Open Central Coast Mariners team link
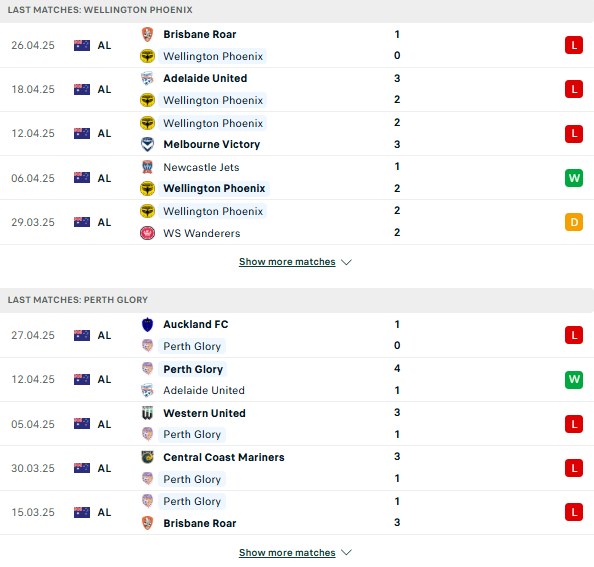Viewport: 594px width, 567px height. point(224,457)
